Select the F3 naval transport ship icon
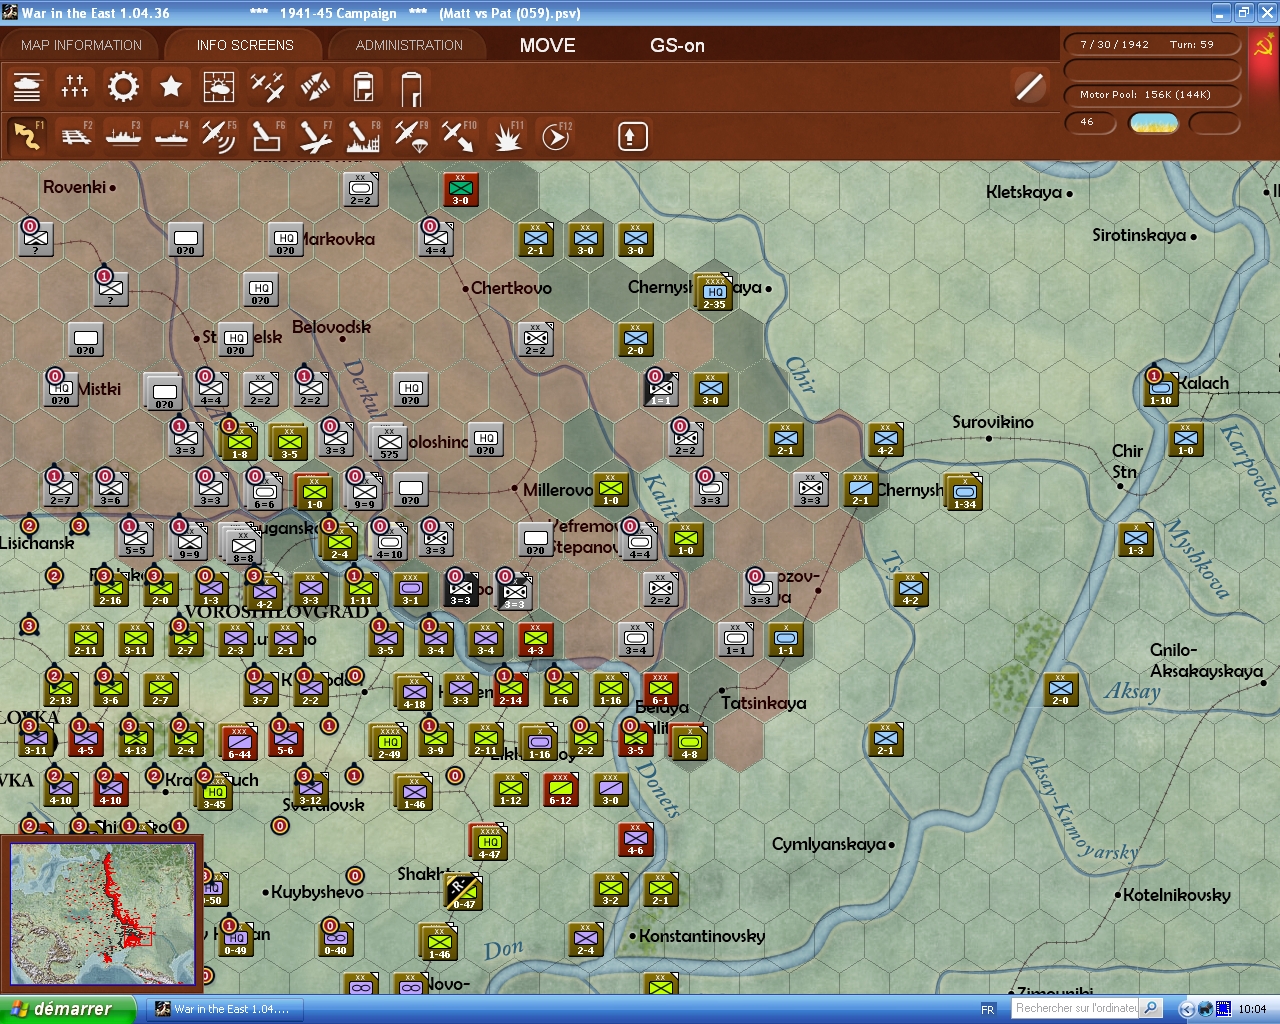Viewport: 1280px width, 1024px height. click(123, 136)
